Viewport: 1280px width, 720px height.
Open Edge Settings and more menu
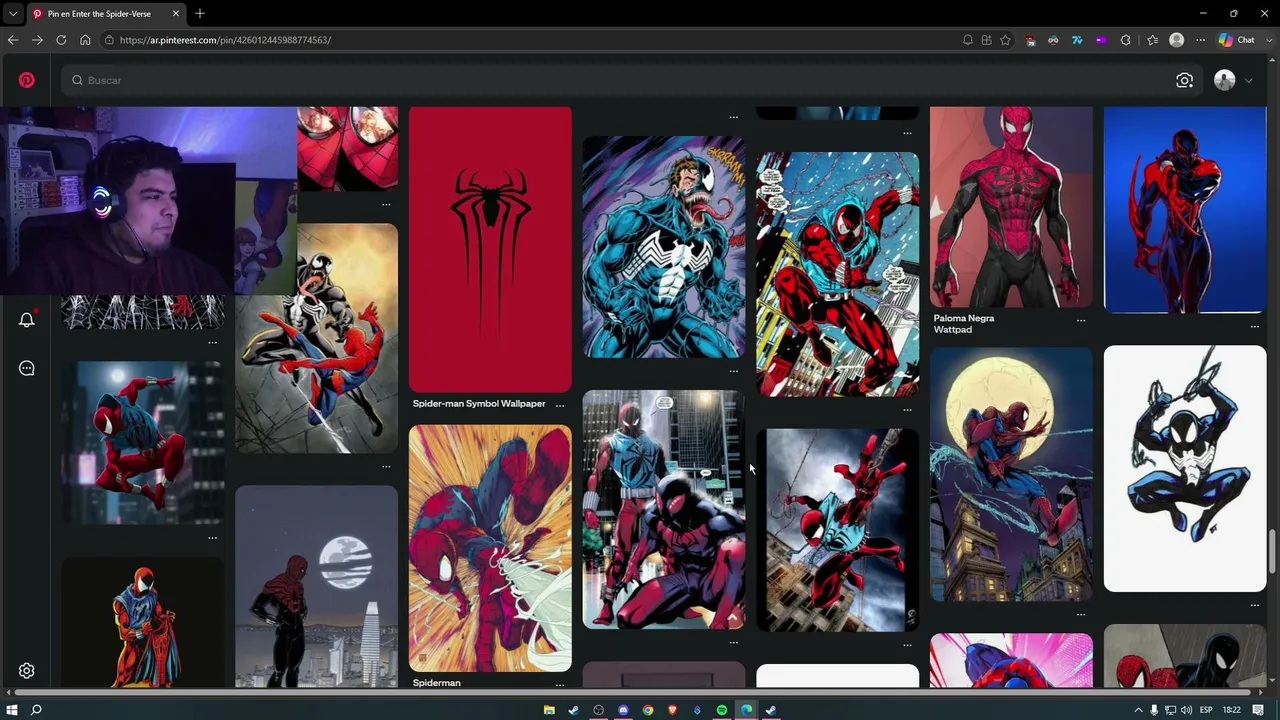click(x=1200, y=40)
